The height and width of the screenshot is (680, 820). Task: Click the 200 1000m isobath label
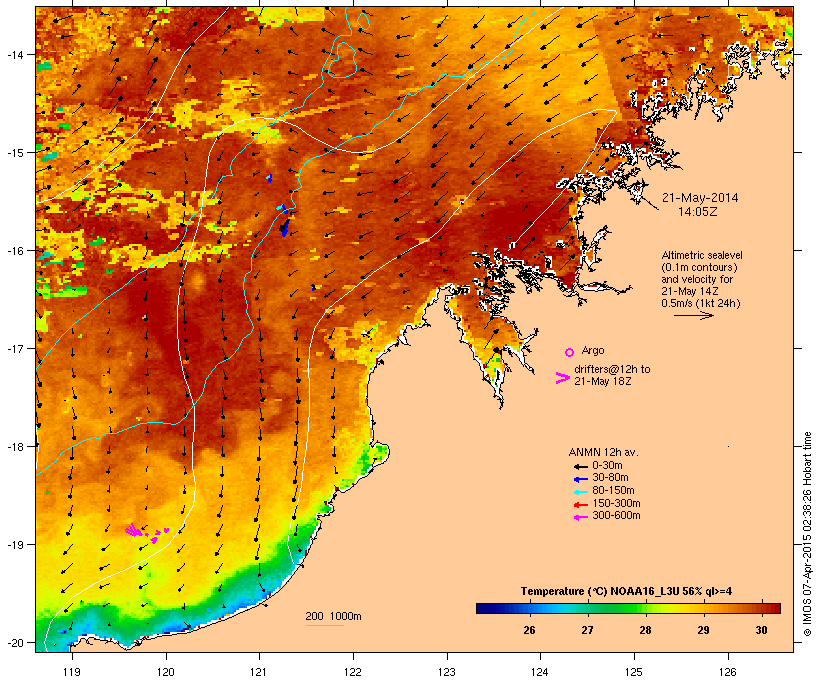coord(333,616)
